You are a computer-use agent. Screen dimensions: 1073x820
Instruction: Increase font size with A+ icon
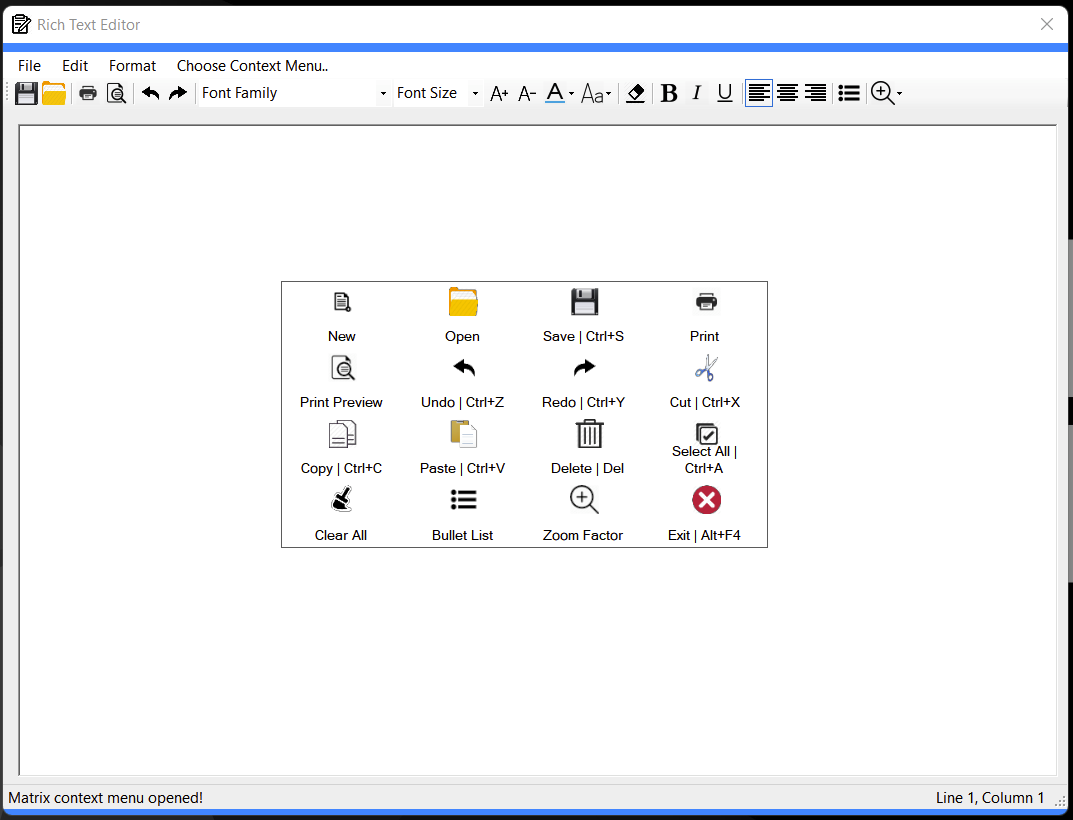point(499,93)
